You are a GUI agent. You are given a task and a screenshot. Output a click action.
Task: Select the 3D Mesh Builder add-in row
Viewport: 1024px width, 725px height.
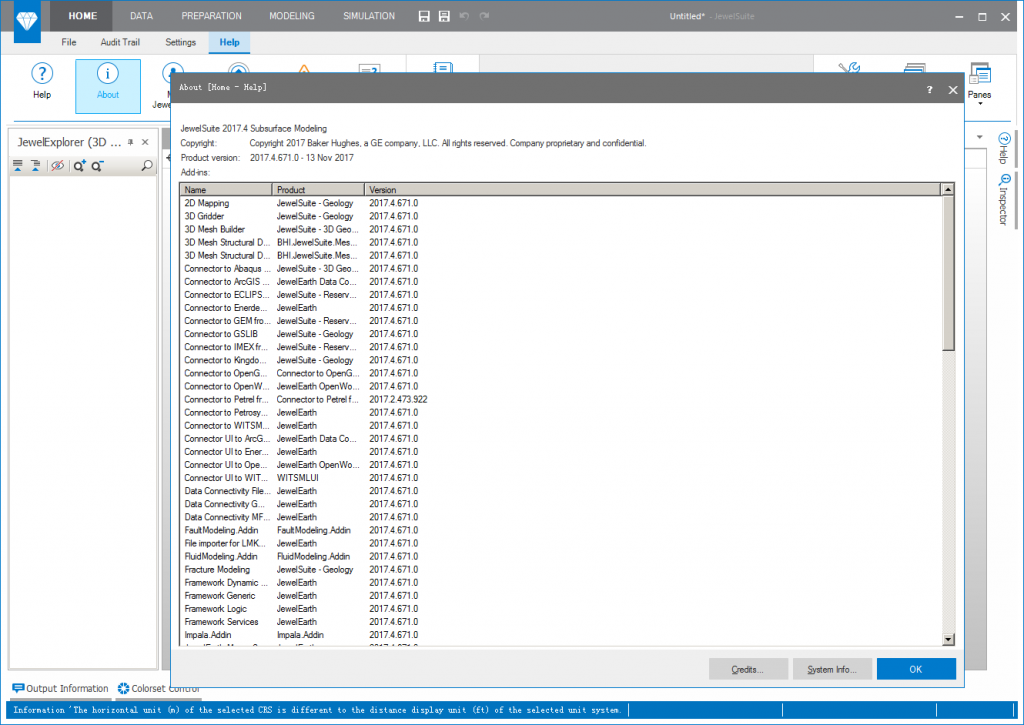point(561,229)
